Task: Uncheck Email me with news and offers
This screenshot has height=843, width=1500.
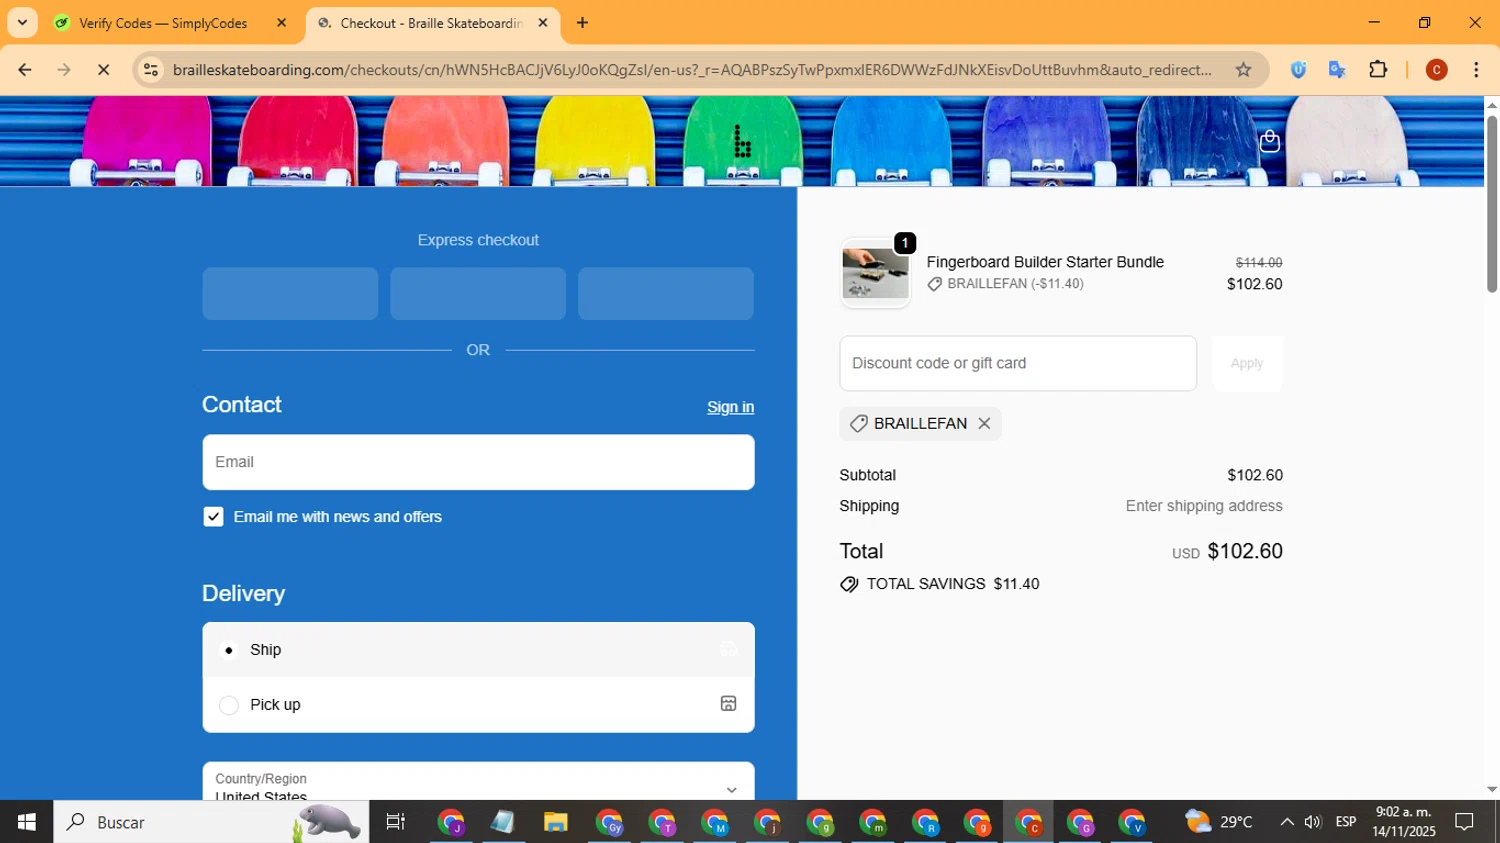Action: (x=213, y=517)
